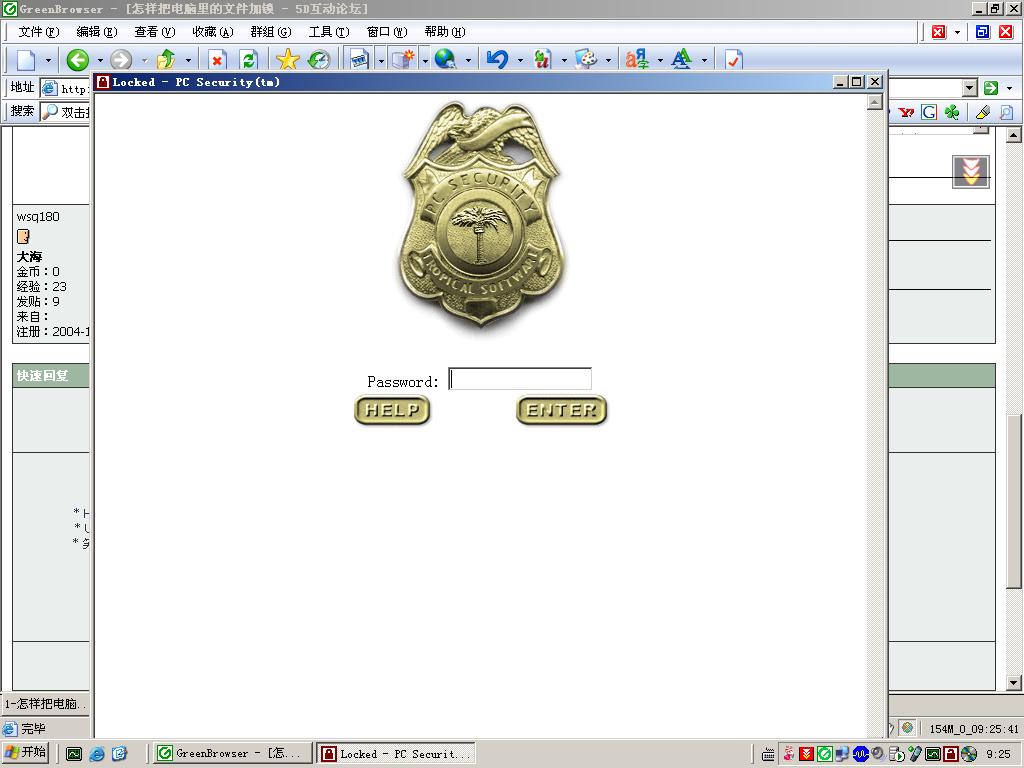1024x768 pixels.
Task: Open the address bar URL dropdown arrow
Action: pyautogui.click(x=970, y=88)
